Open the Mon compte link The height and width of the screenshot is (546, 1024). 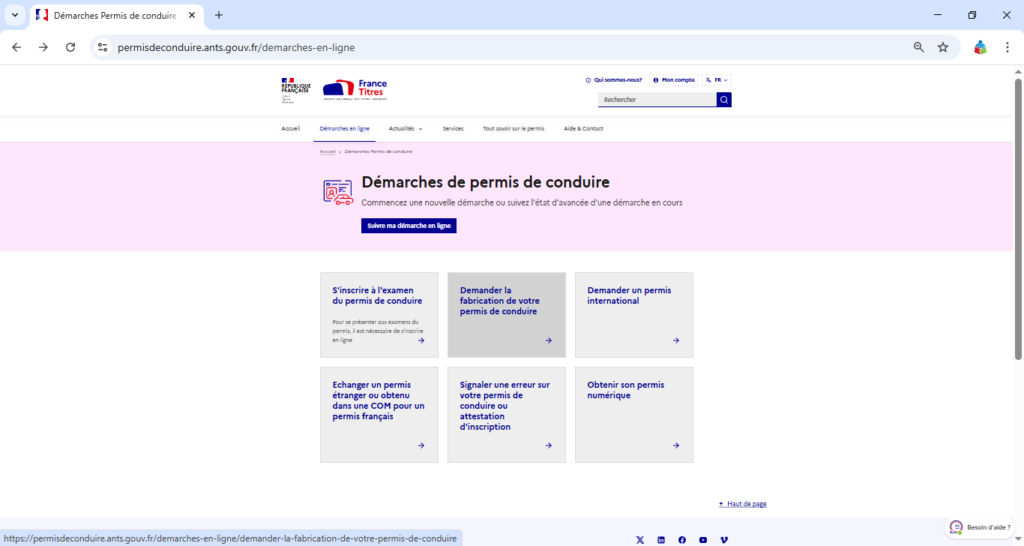click(673, 80)
